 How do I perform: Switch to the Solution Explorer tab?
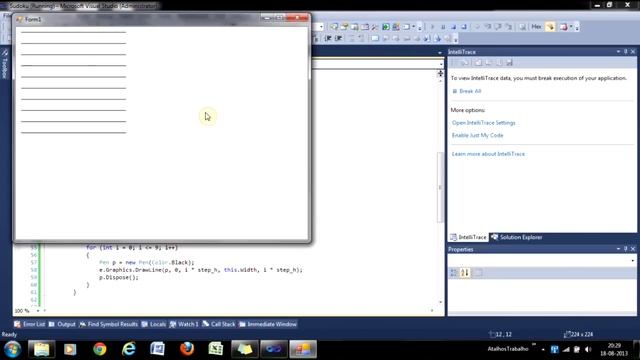click(x=517, y=237)
